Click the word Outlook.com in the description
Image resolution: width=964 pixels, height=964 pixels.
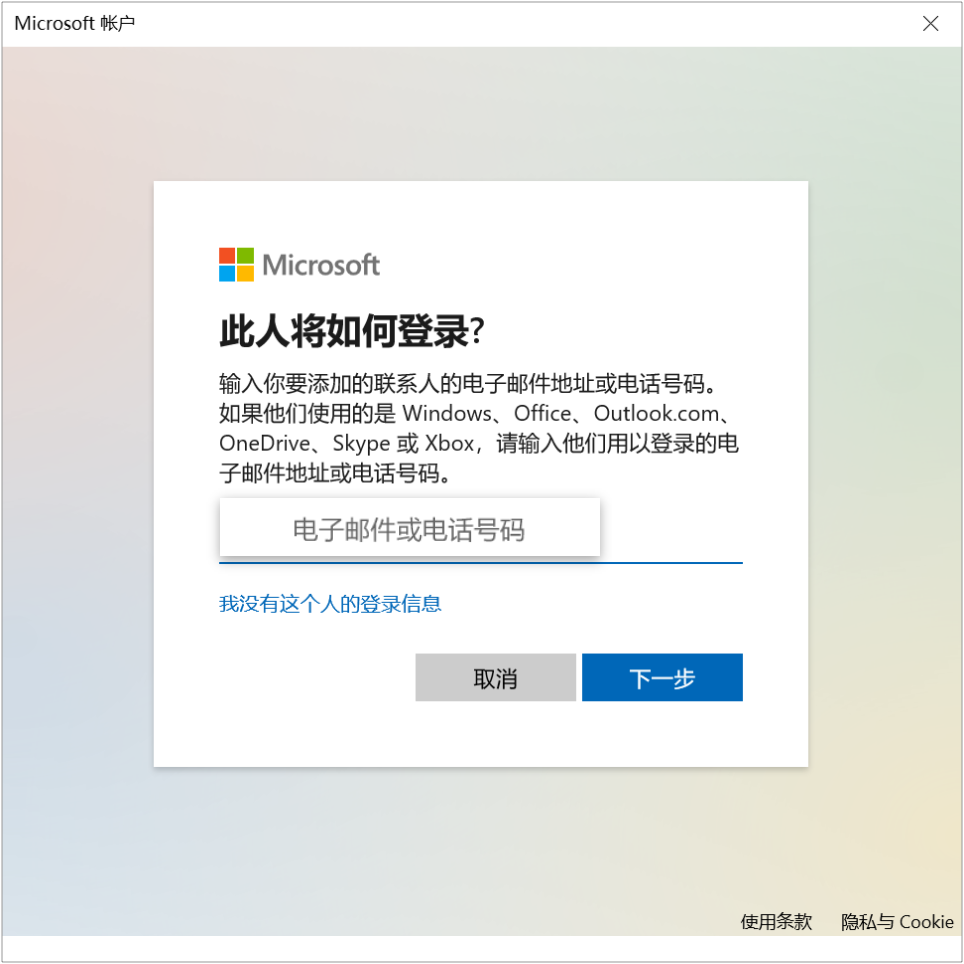(656, 413)
